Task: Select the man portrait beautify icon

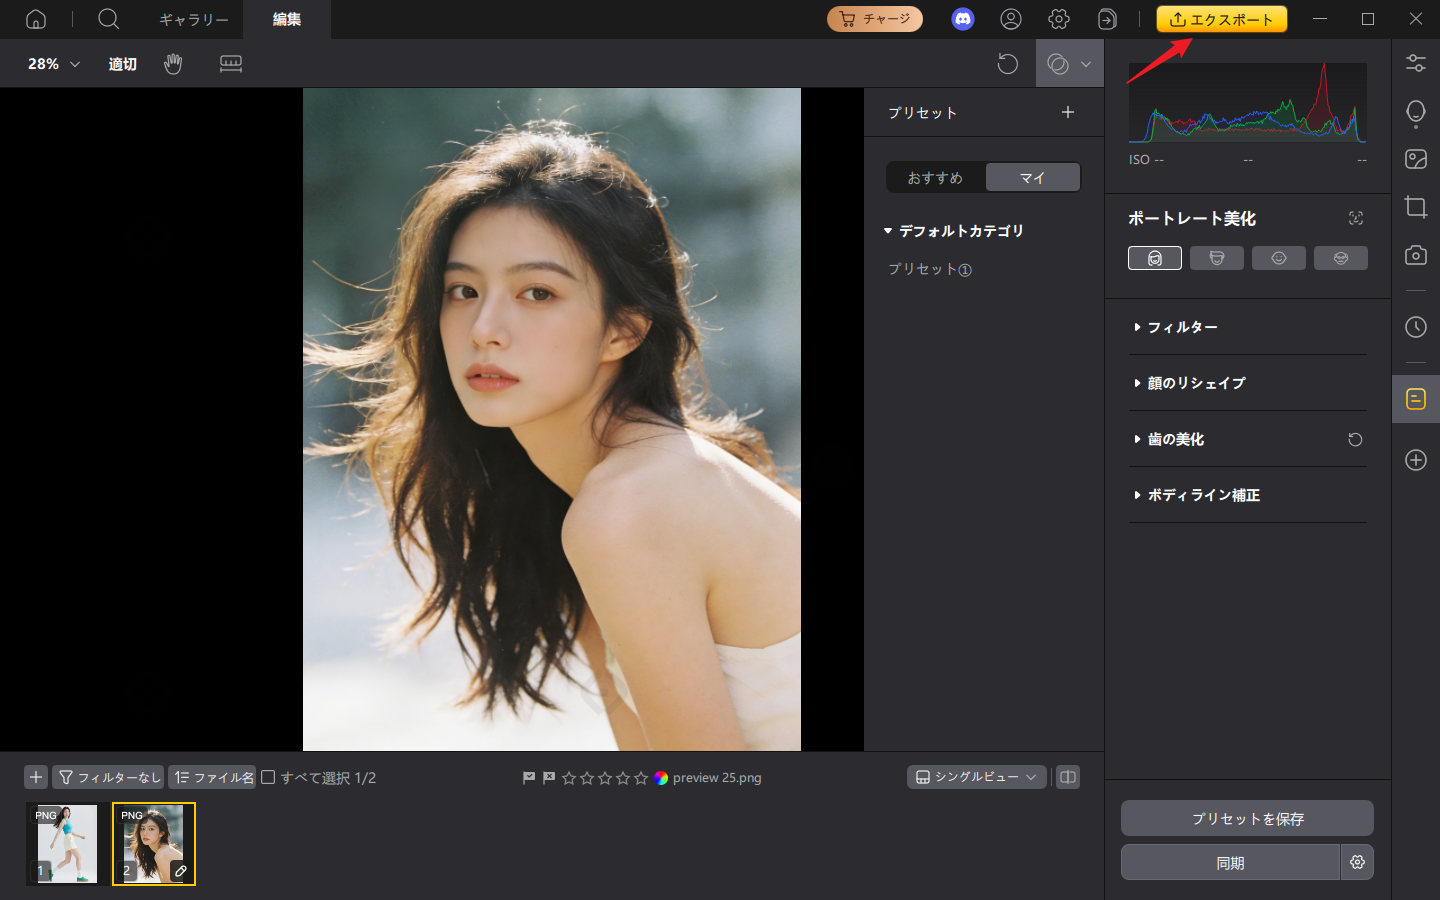Action: tap(1217, 257)
